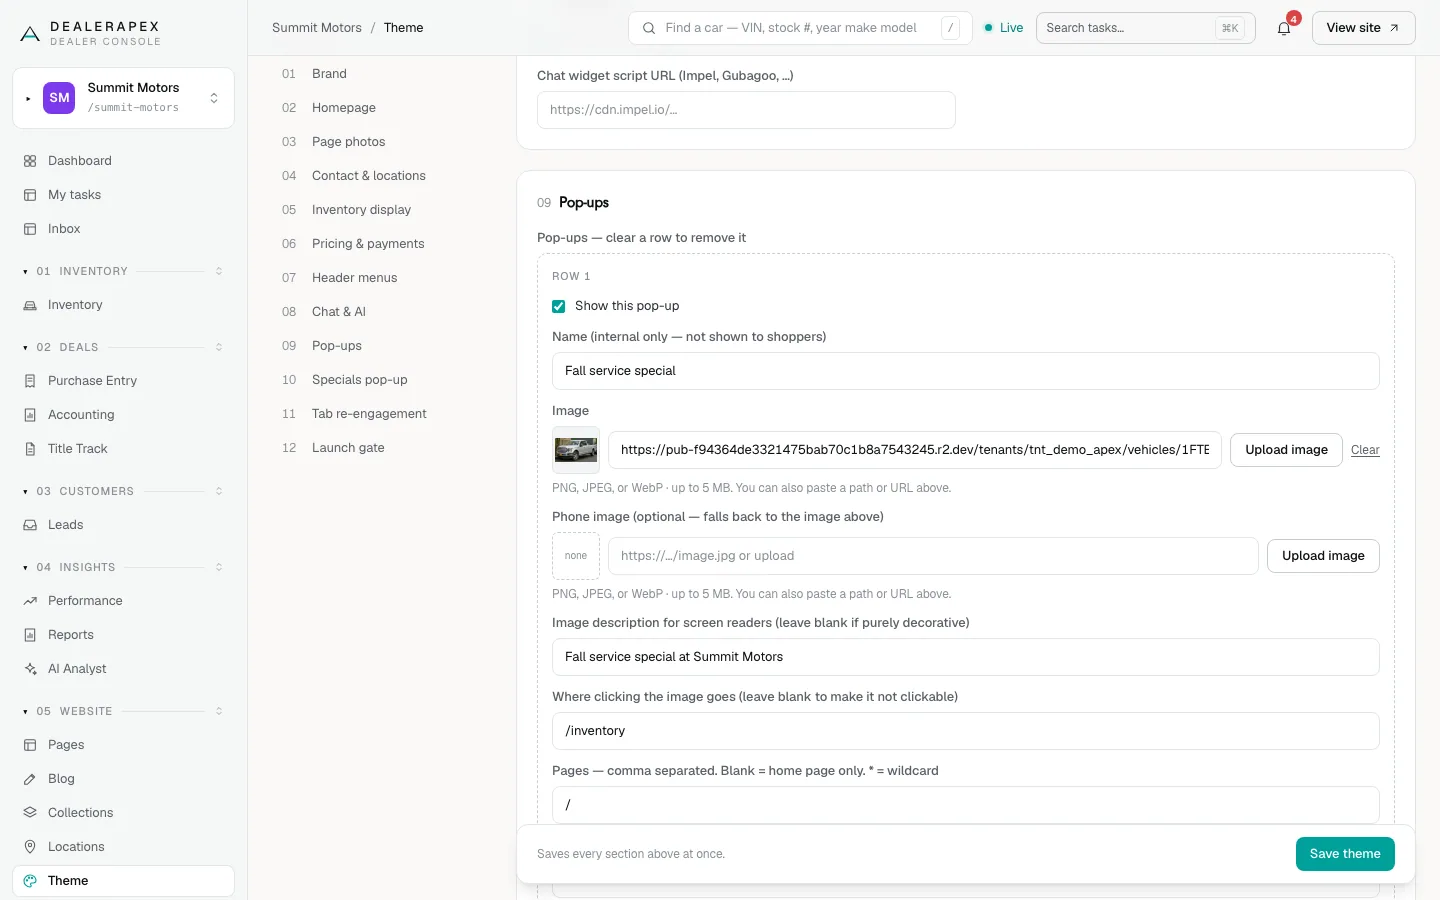Click the Theme palette icon
1440x900 pixels.
30,881
